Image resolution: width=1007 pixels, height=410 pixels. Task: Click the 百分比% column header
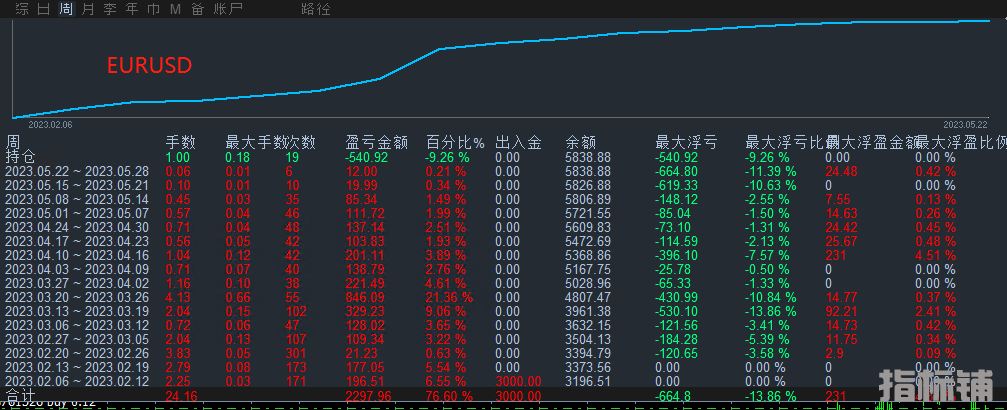pyautogui.click(x=455, y=142)
